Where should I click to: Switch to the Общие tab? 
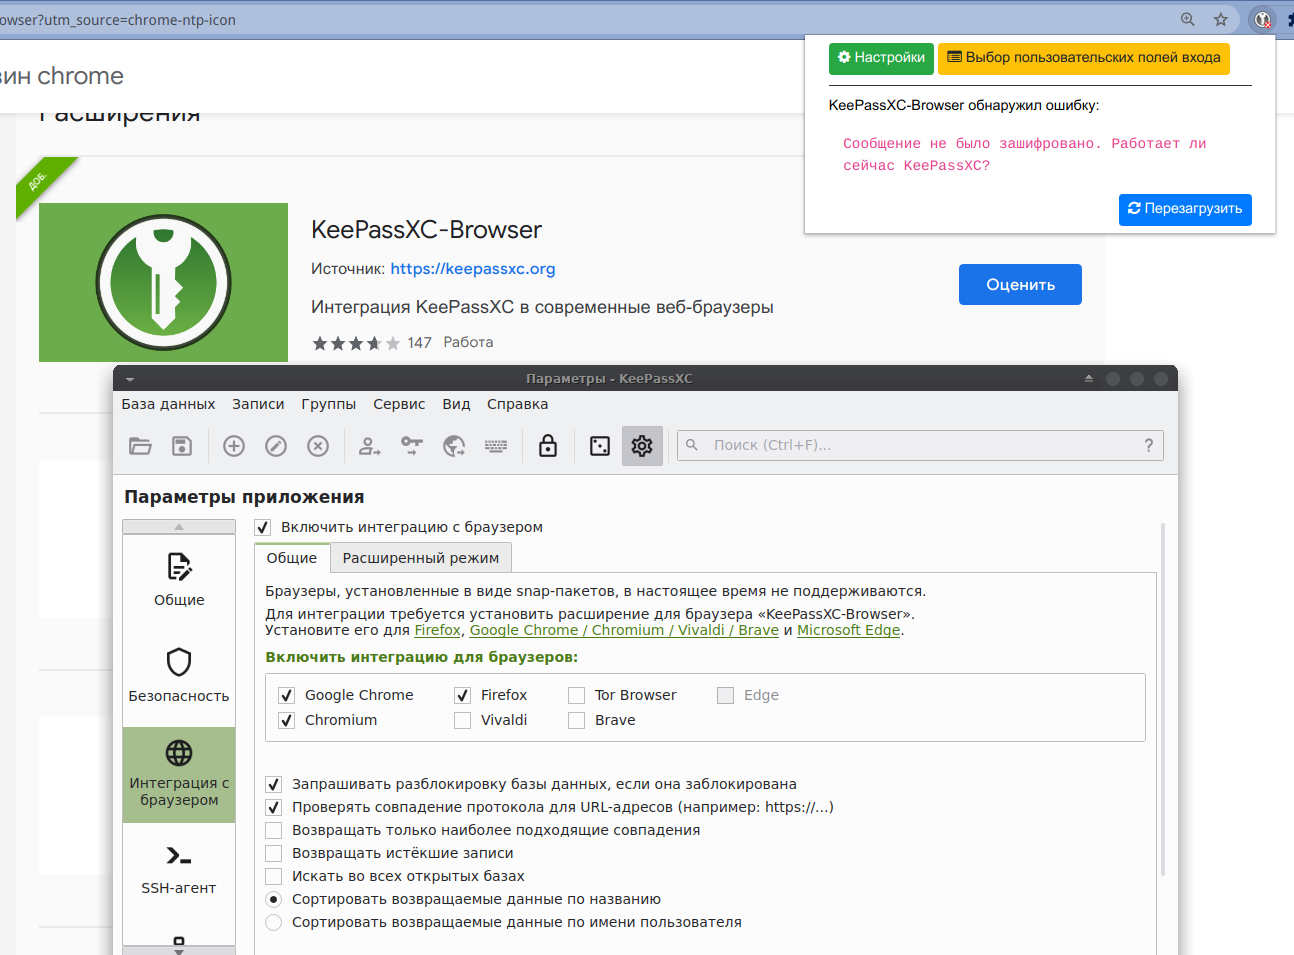[292, 558]
